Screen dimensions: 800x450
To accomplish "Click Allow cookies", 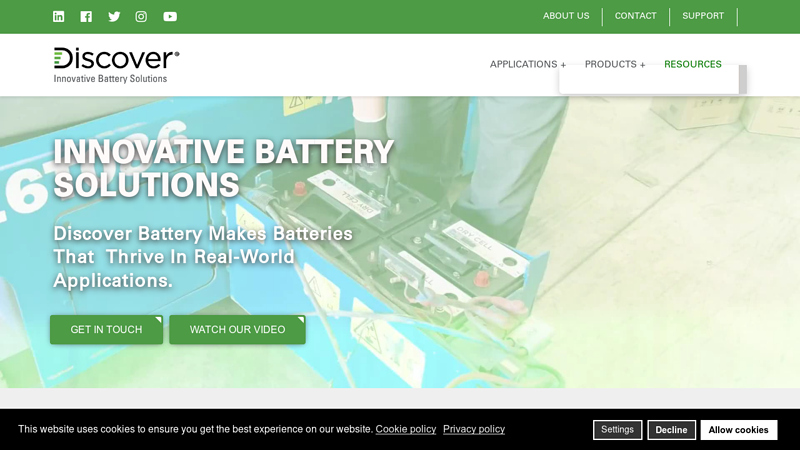I will pos(739,430).
